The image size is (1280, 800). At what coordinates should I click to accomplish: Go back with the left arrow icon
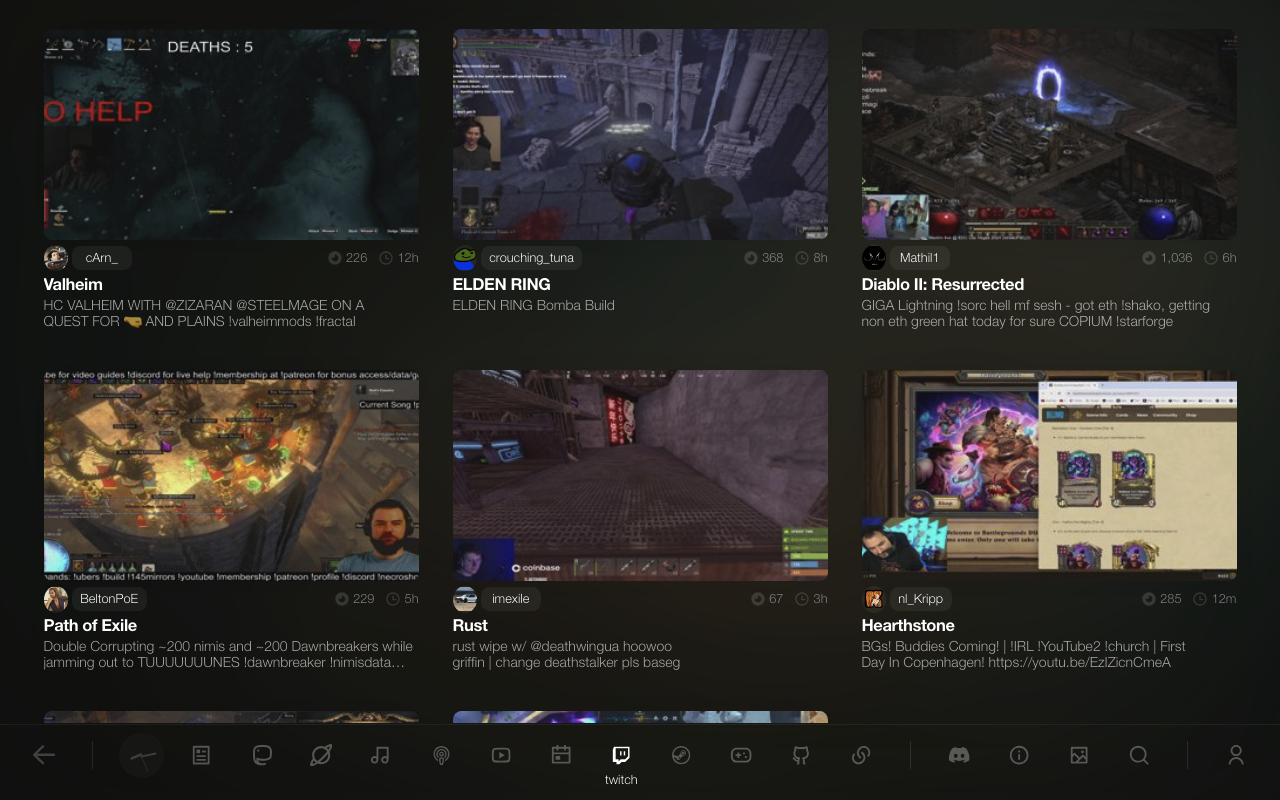click(x=44, y=755)
